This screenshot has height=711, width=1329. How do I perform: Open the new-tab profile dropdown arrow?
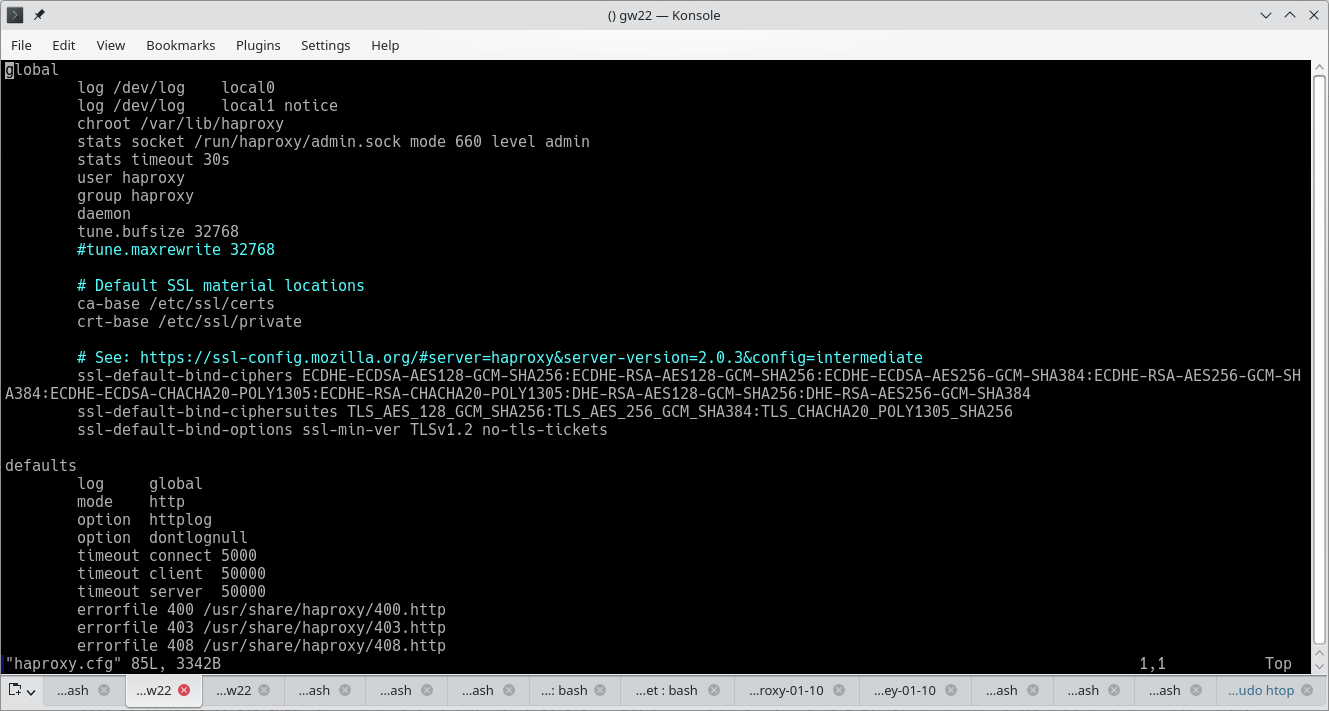tap(30, 691)
